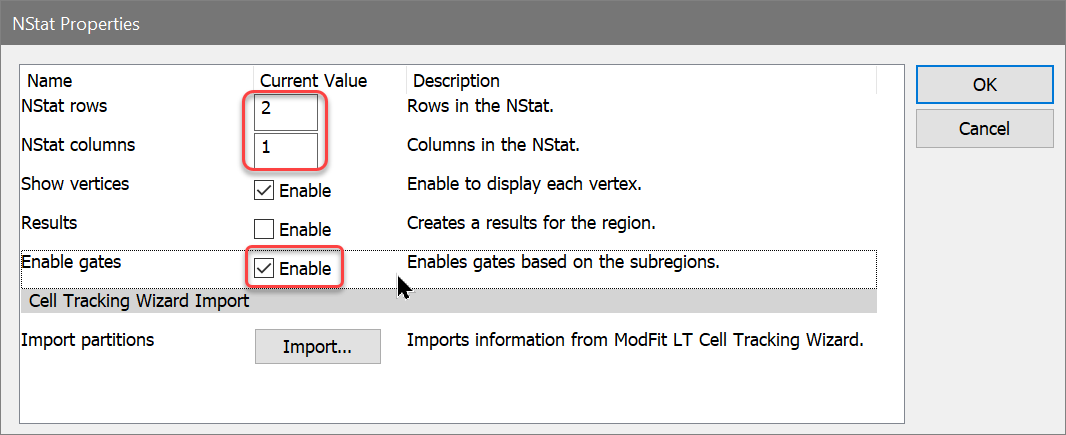Screen dimensions: 1066x435
Task: Select the Import partitions property name
Action: 88,340
